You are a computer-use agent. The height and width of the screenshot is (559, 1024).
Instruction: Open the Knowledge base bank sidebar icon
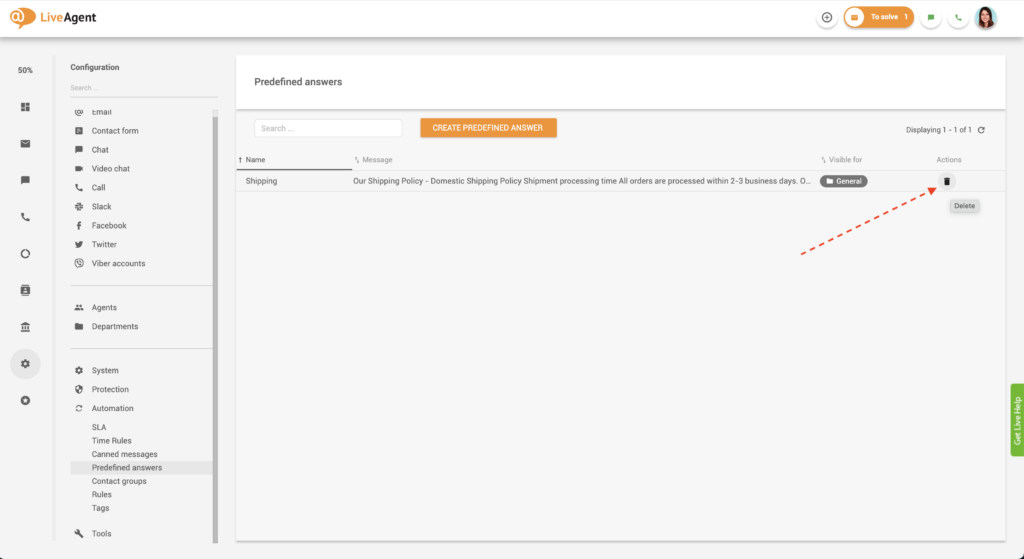click(25, 327)
